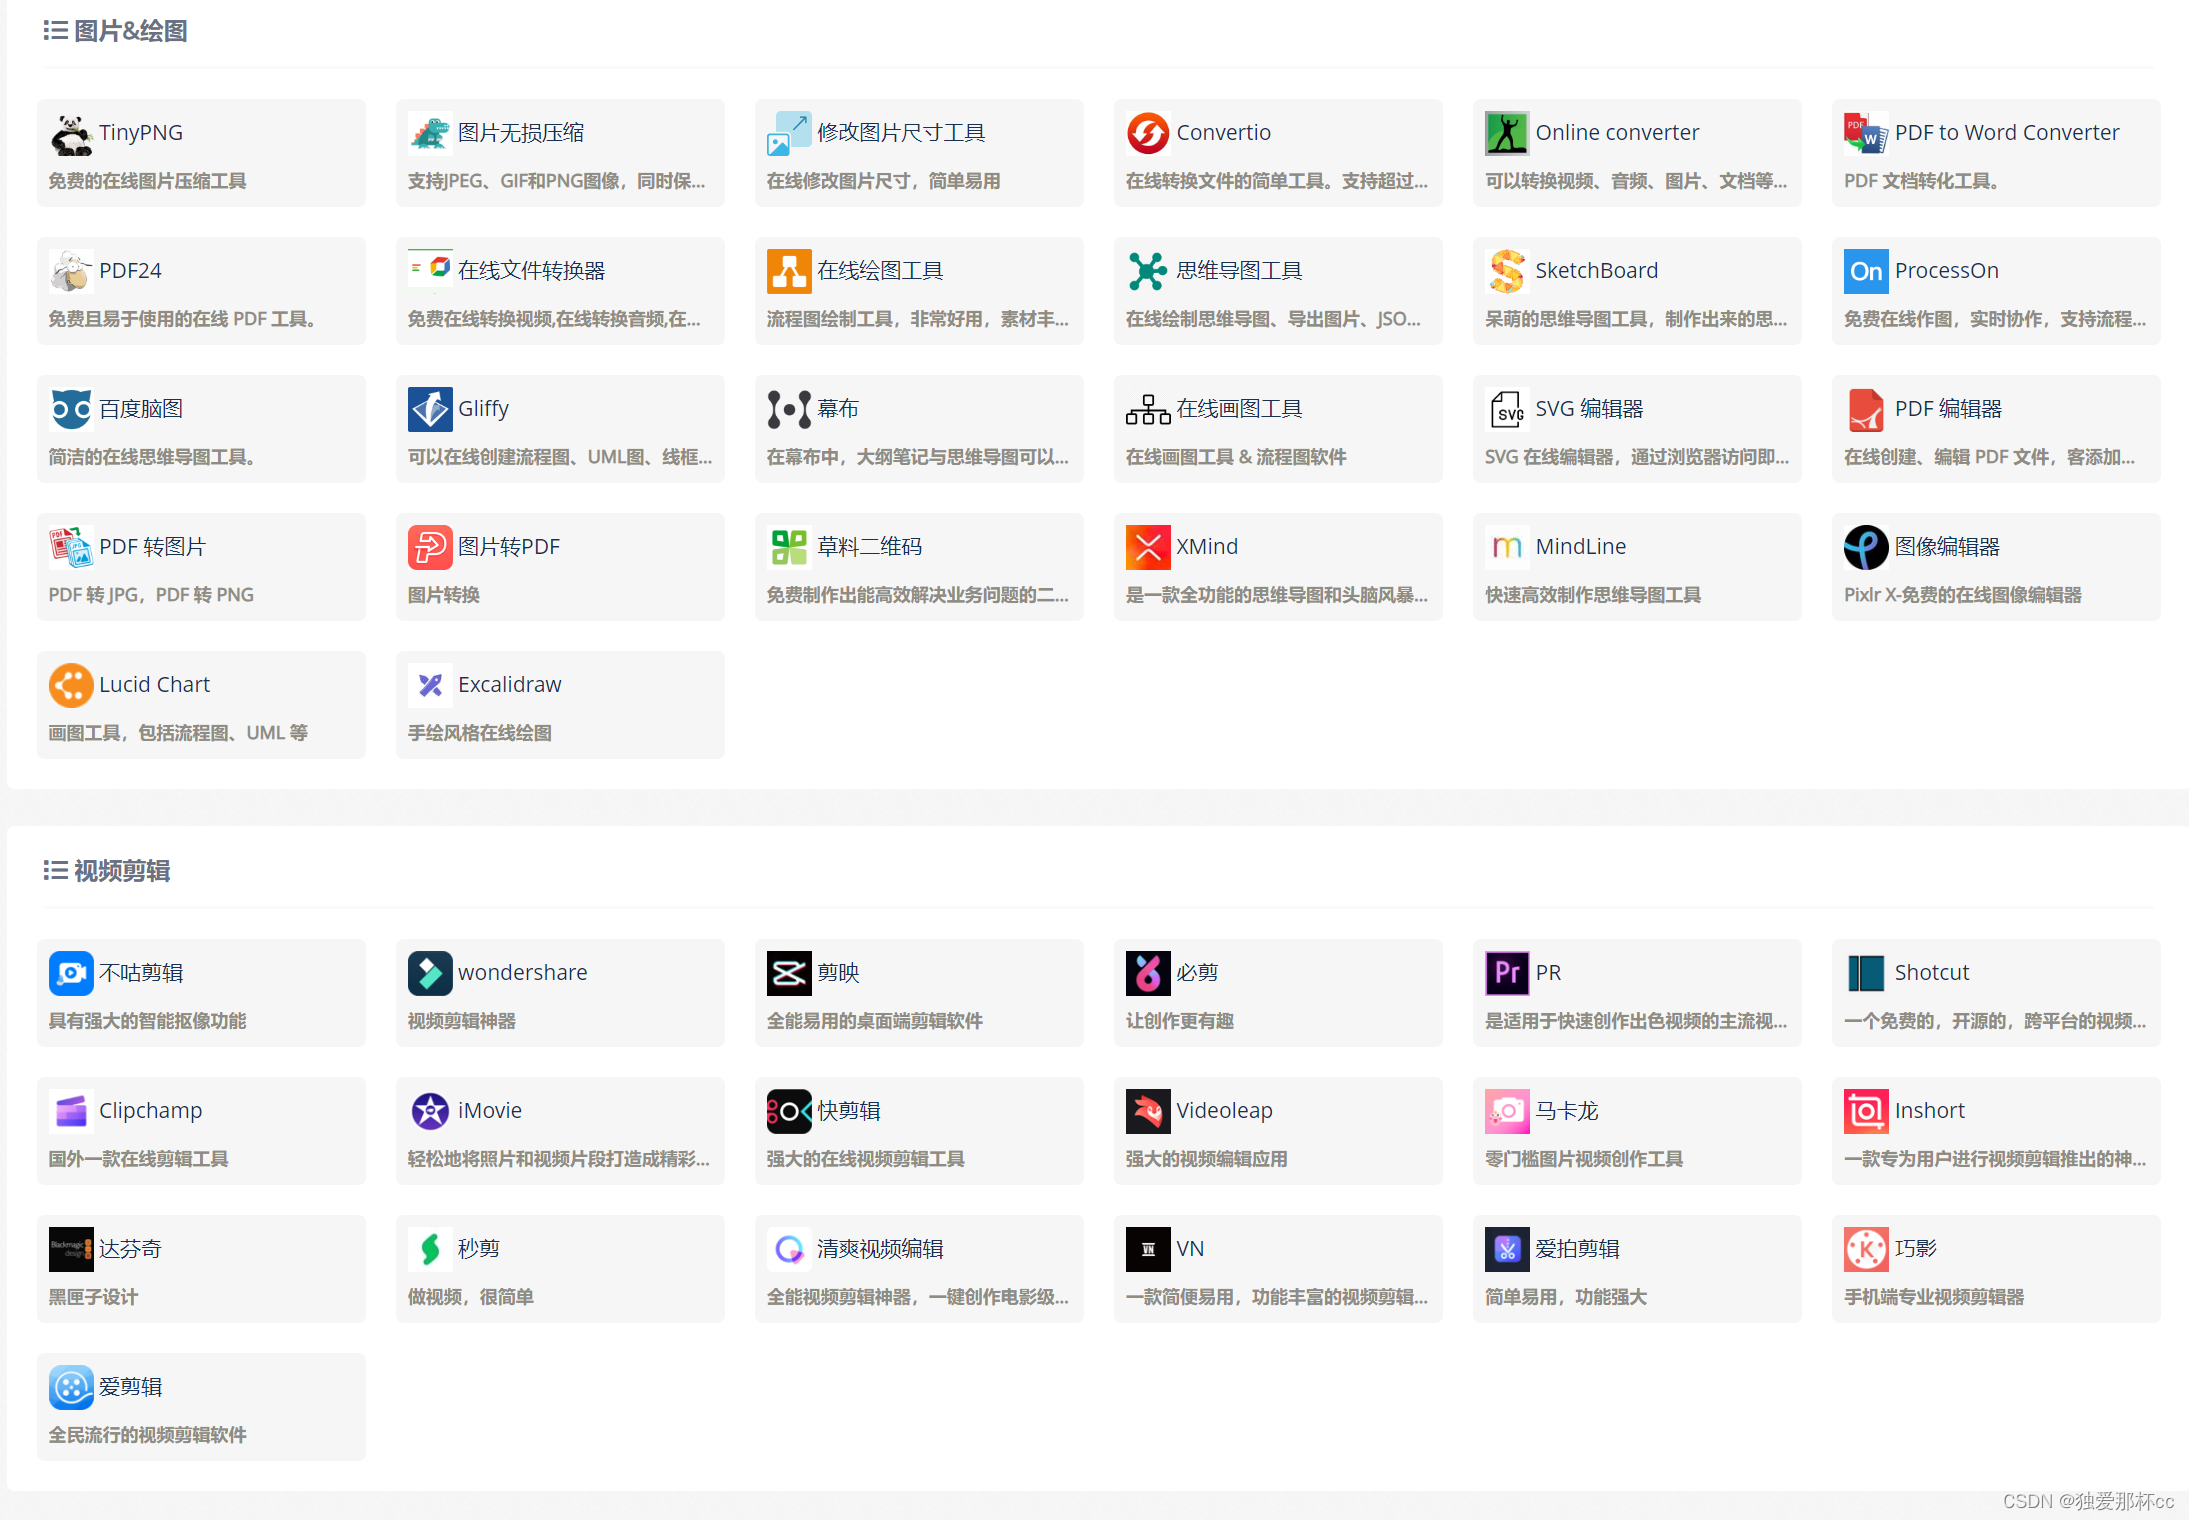The height and width of the screenshot is (1520, 2189).
Task: Click description 国外一款在线剪辑工具
Action: coord(139,1159)
